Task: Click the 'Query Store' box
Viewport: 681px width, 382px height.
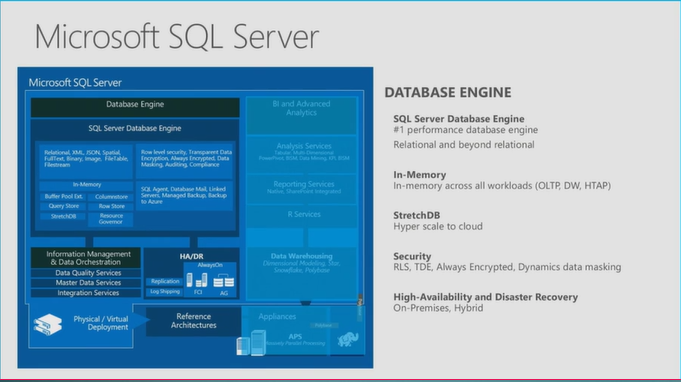Action: pyautogui.click(x=63, y=206)
